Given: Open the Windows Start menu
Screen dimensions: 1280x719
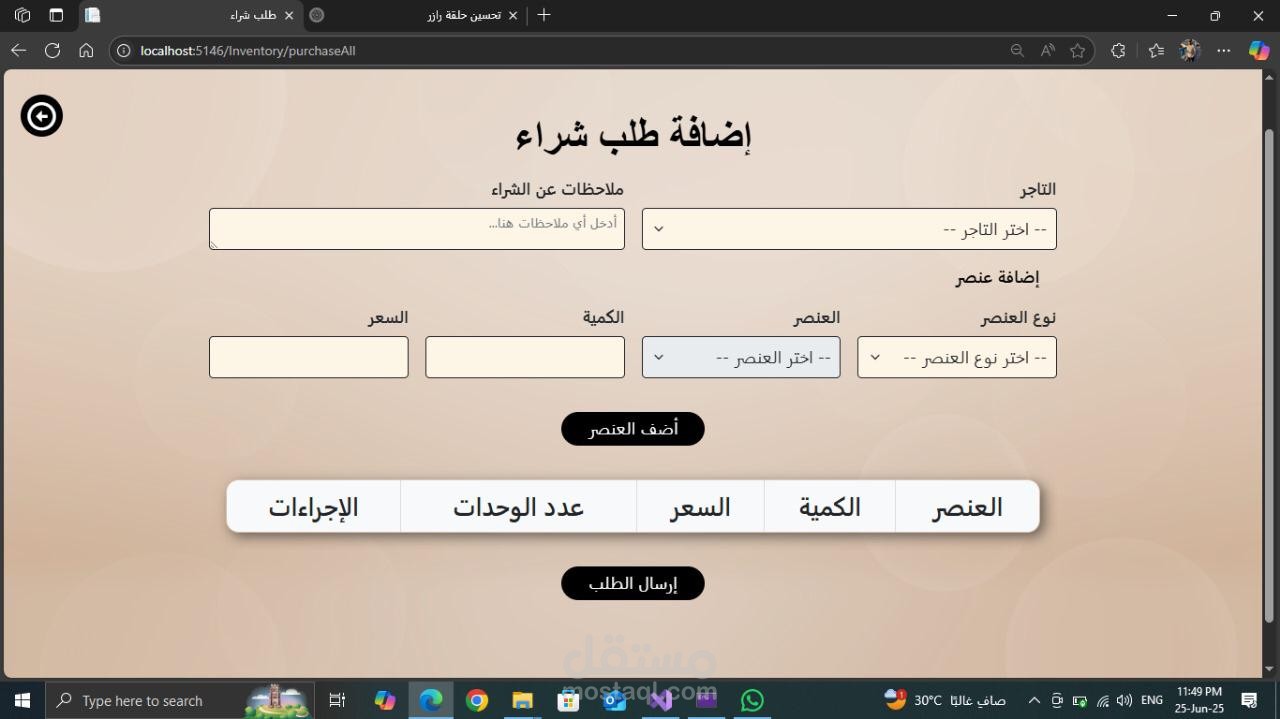Looking at the screenshot, I should coord(22,700).
